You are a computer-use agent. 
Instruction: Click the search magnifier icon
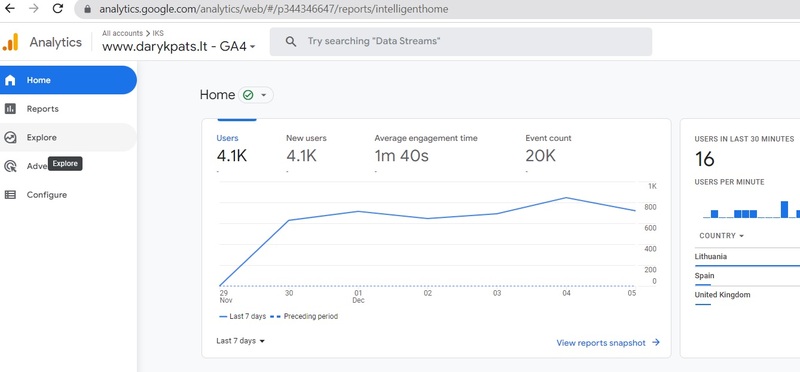click(291, 41)
